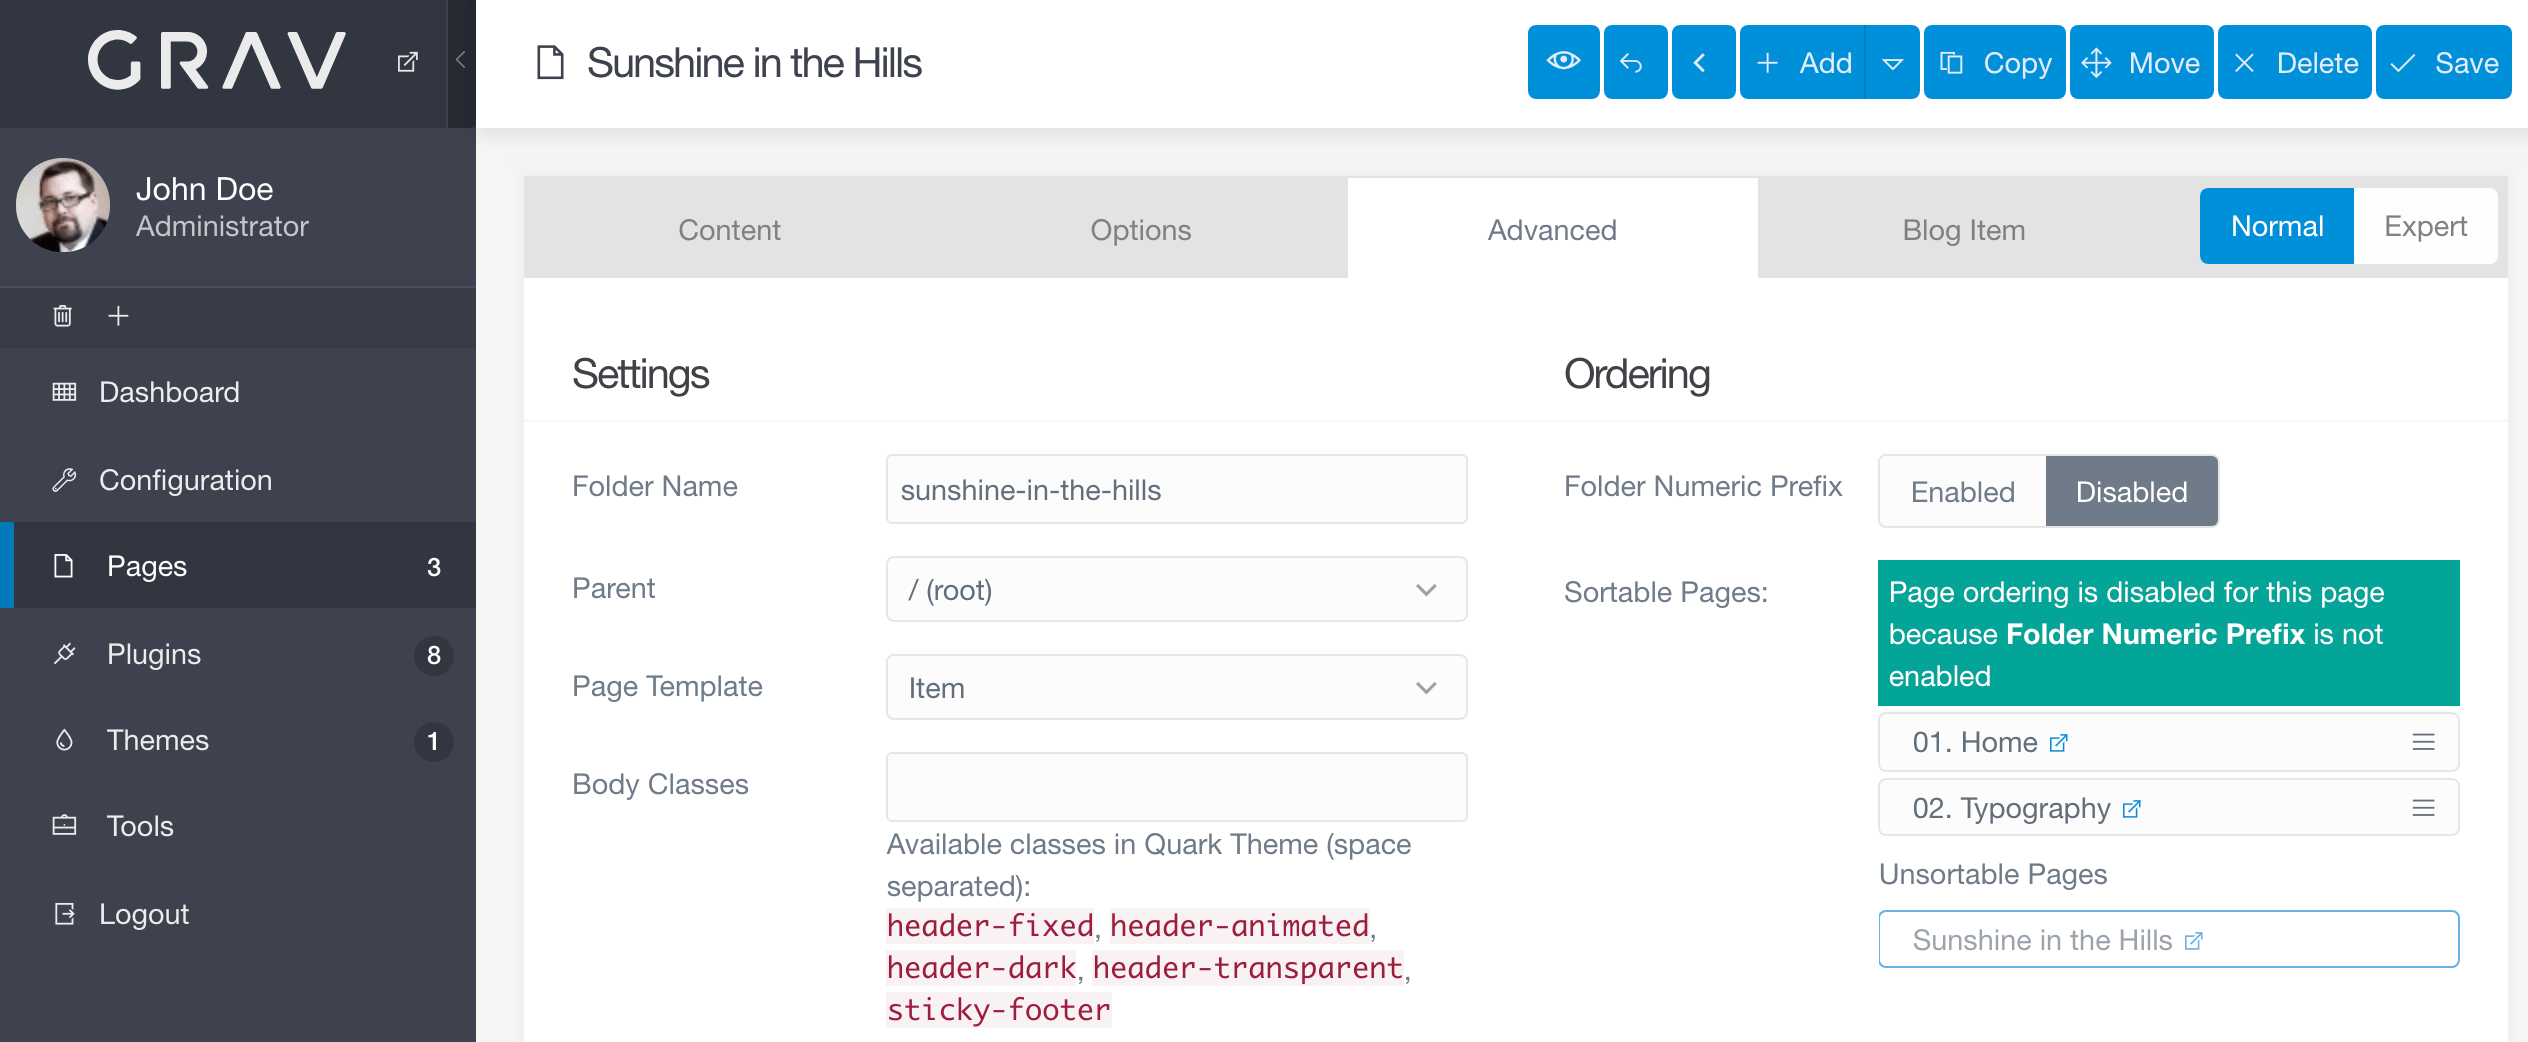Open the Dashboard via its grid icon

pos(64,392)
